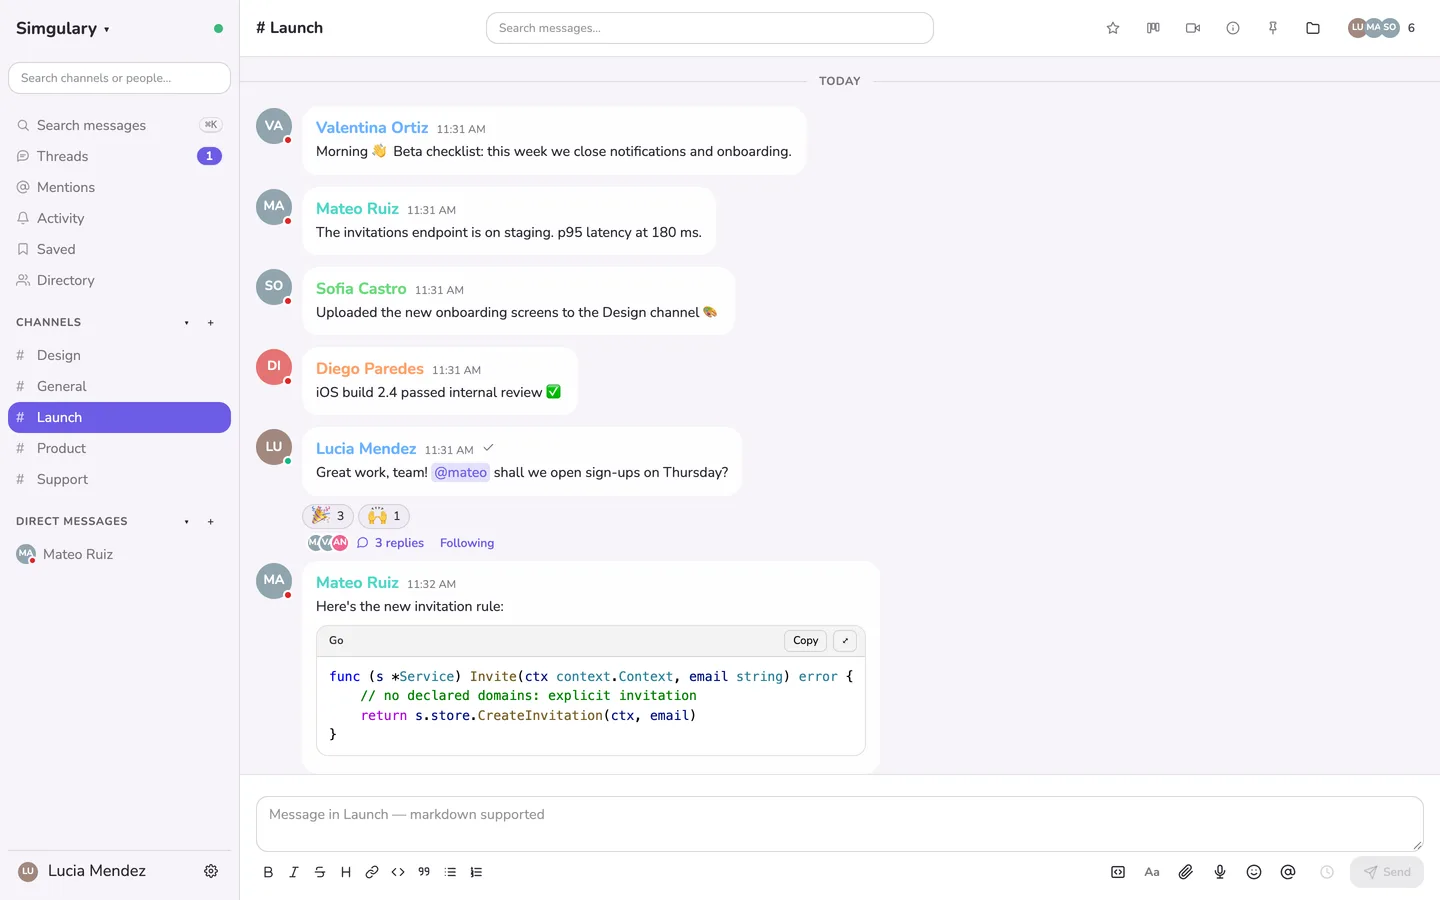Open channel files folder
Image resolution: width=1440 pixels, height=900 pixels.
(x=1313, y=28)
